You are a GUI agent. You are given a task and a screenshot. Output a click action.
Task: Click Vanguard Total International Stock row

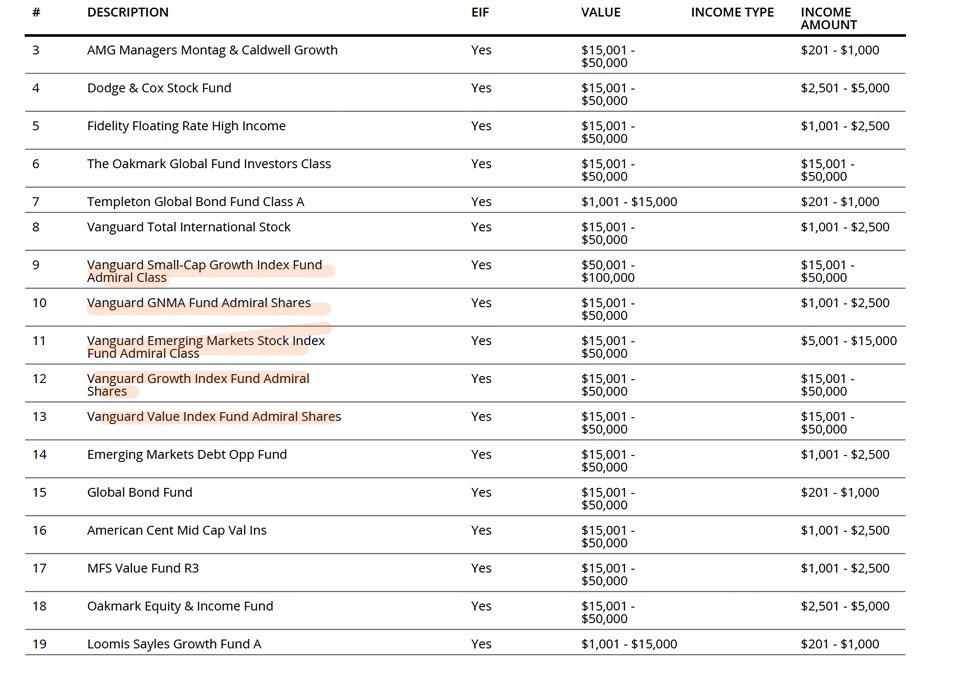pyautogui.click(x=189, y=227)
